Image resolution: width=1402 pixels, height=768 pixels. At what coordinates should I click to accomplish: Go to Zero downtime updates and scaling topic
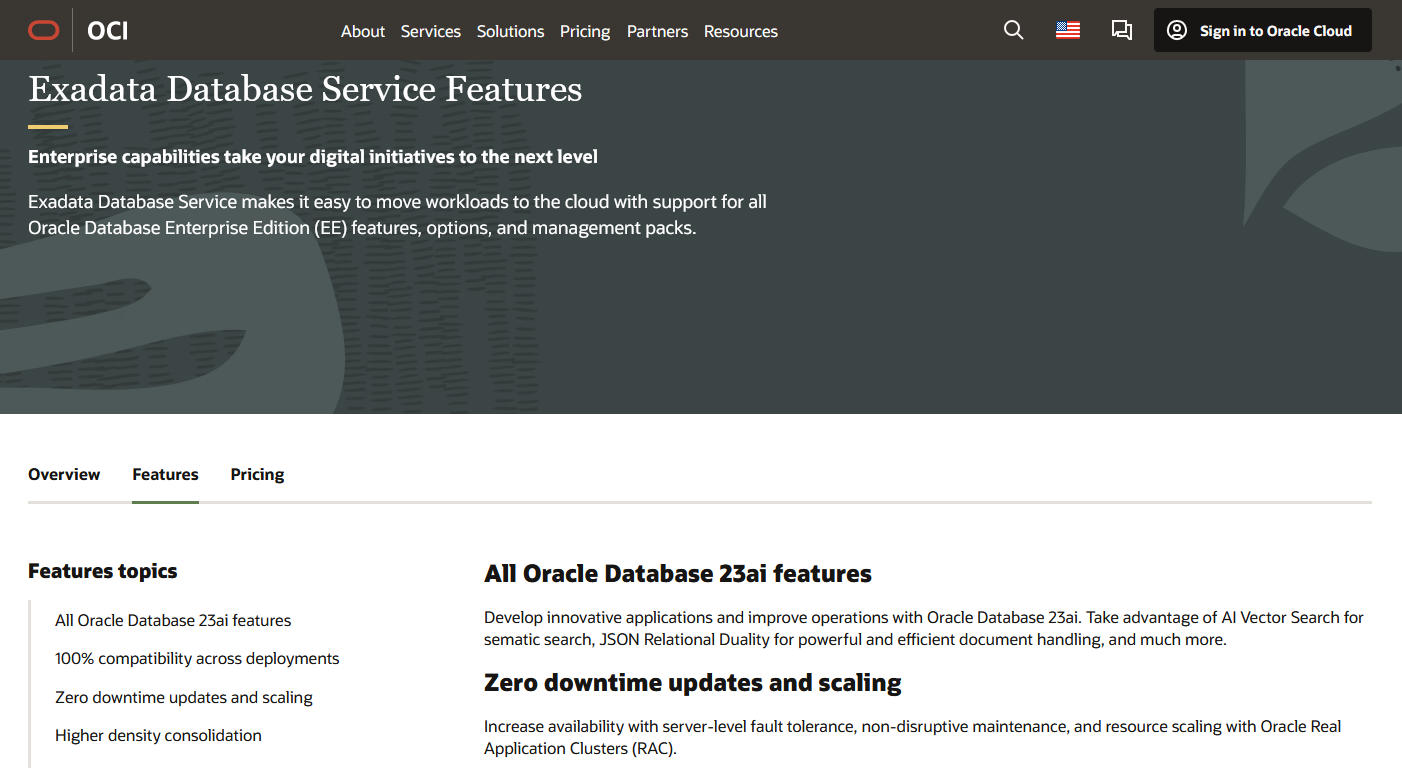click(184, 697)
